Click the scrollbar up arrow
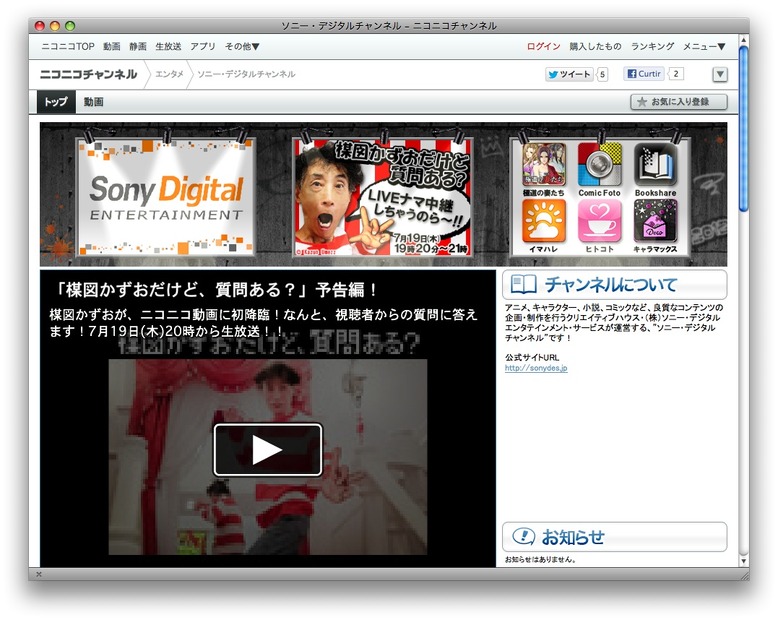 743,40
